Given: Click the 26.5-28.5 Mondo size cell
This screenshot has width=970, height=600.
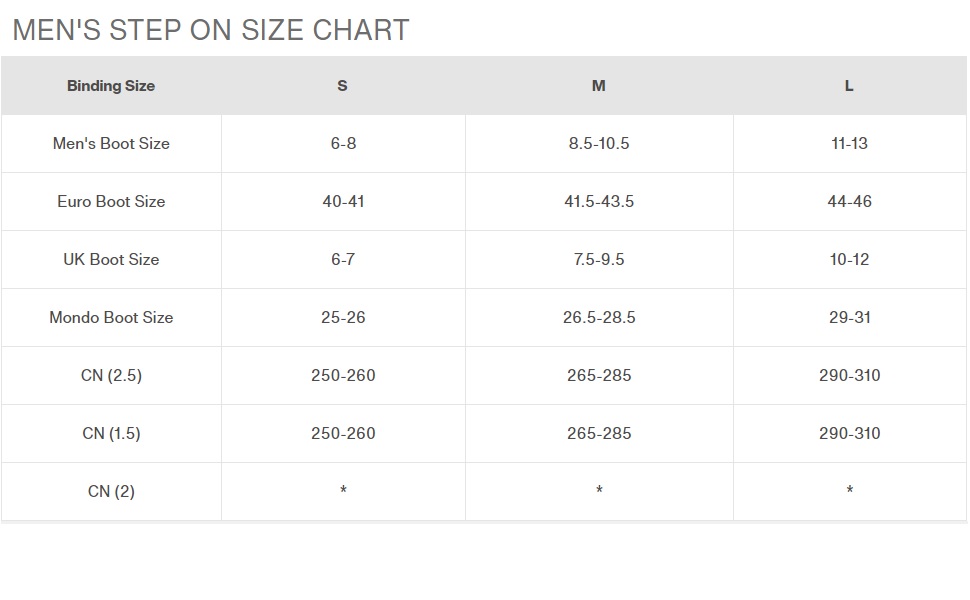Looking at the screenshot, I should [x=599, y=318].
